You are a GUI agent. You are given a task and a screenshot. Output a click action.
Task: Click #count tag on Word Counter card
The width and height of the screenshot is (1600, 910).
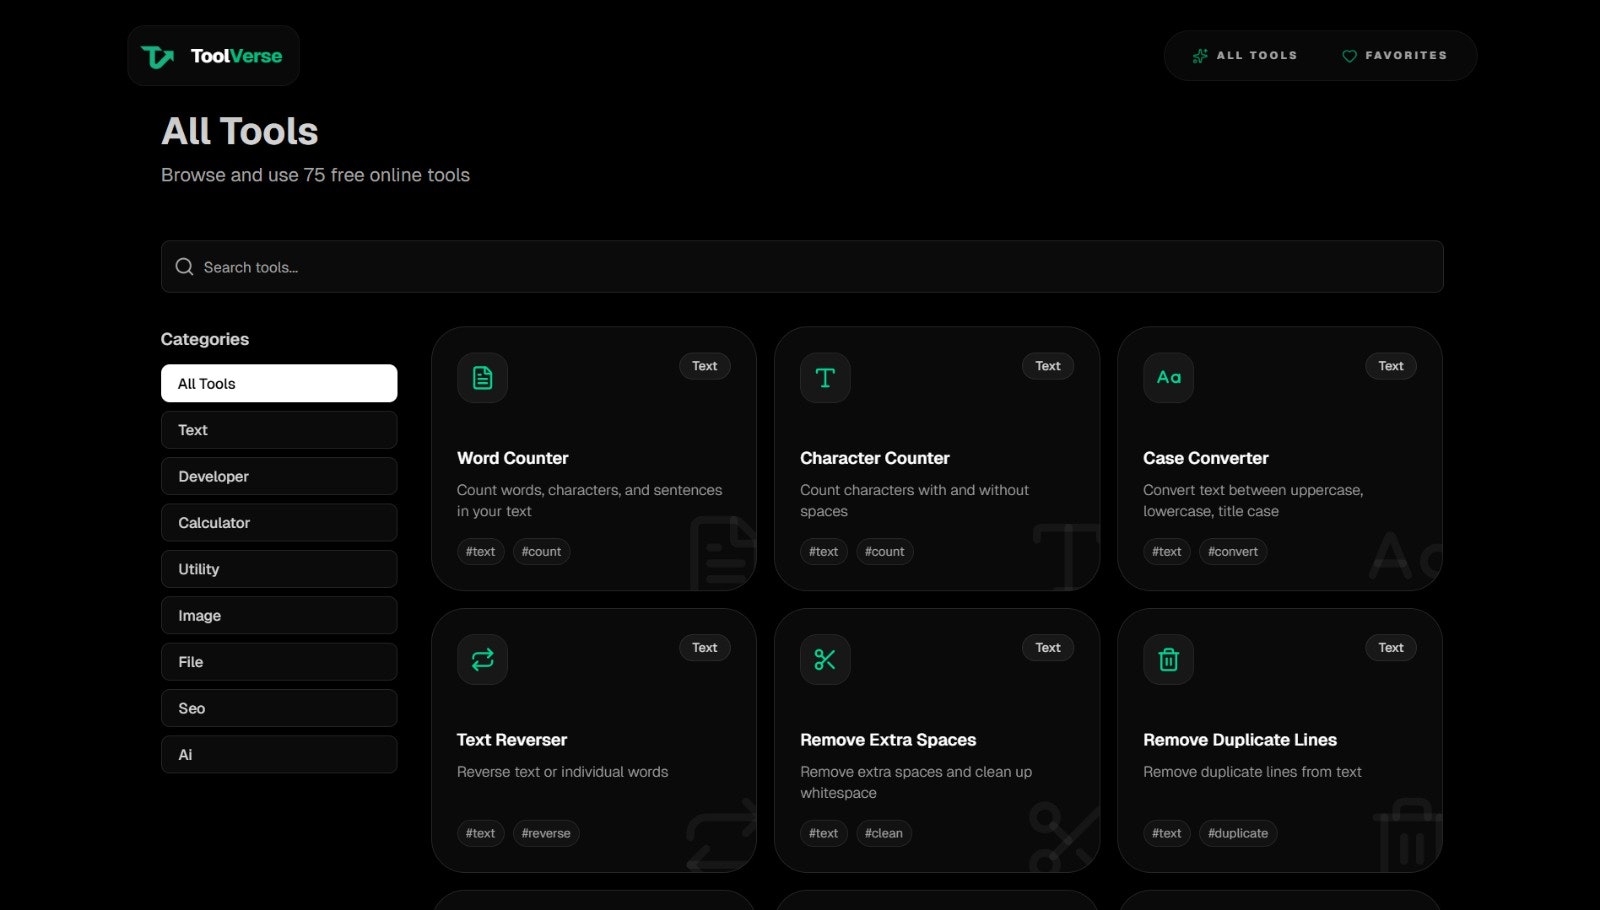tap(541, 552)
